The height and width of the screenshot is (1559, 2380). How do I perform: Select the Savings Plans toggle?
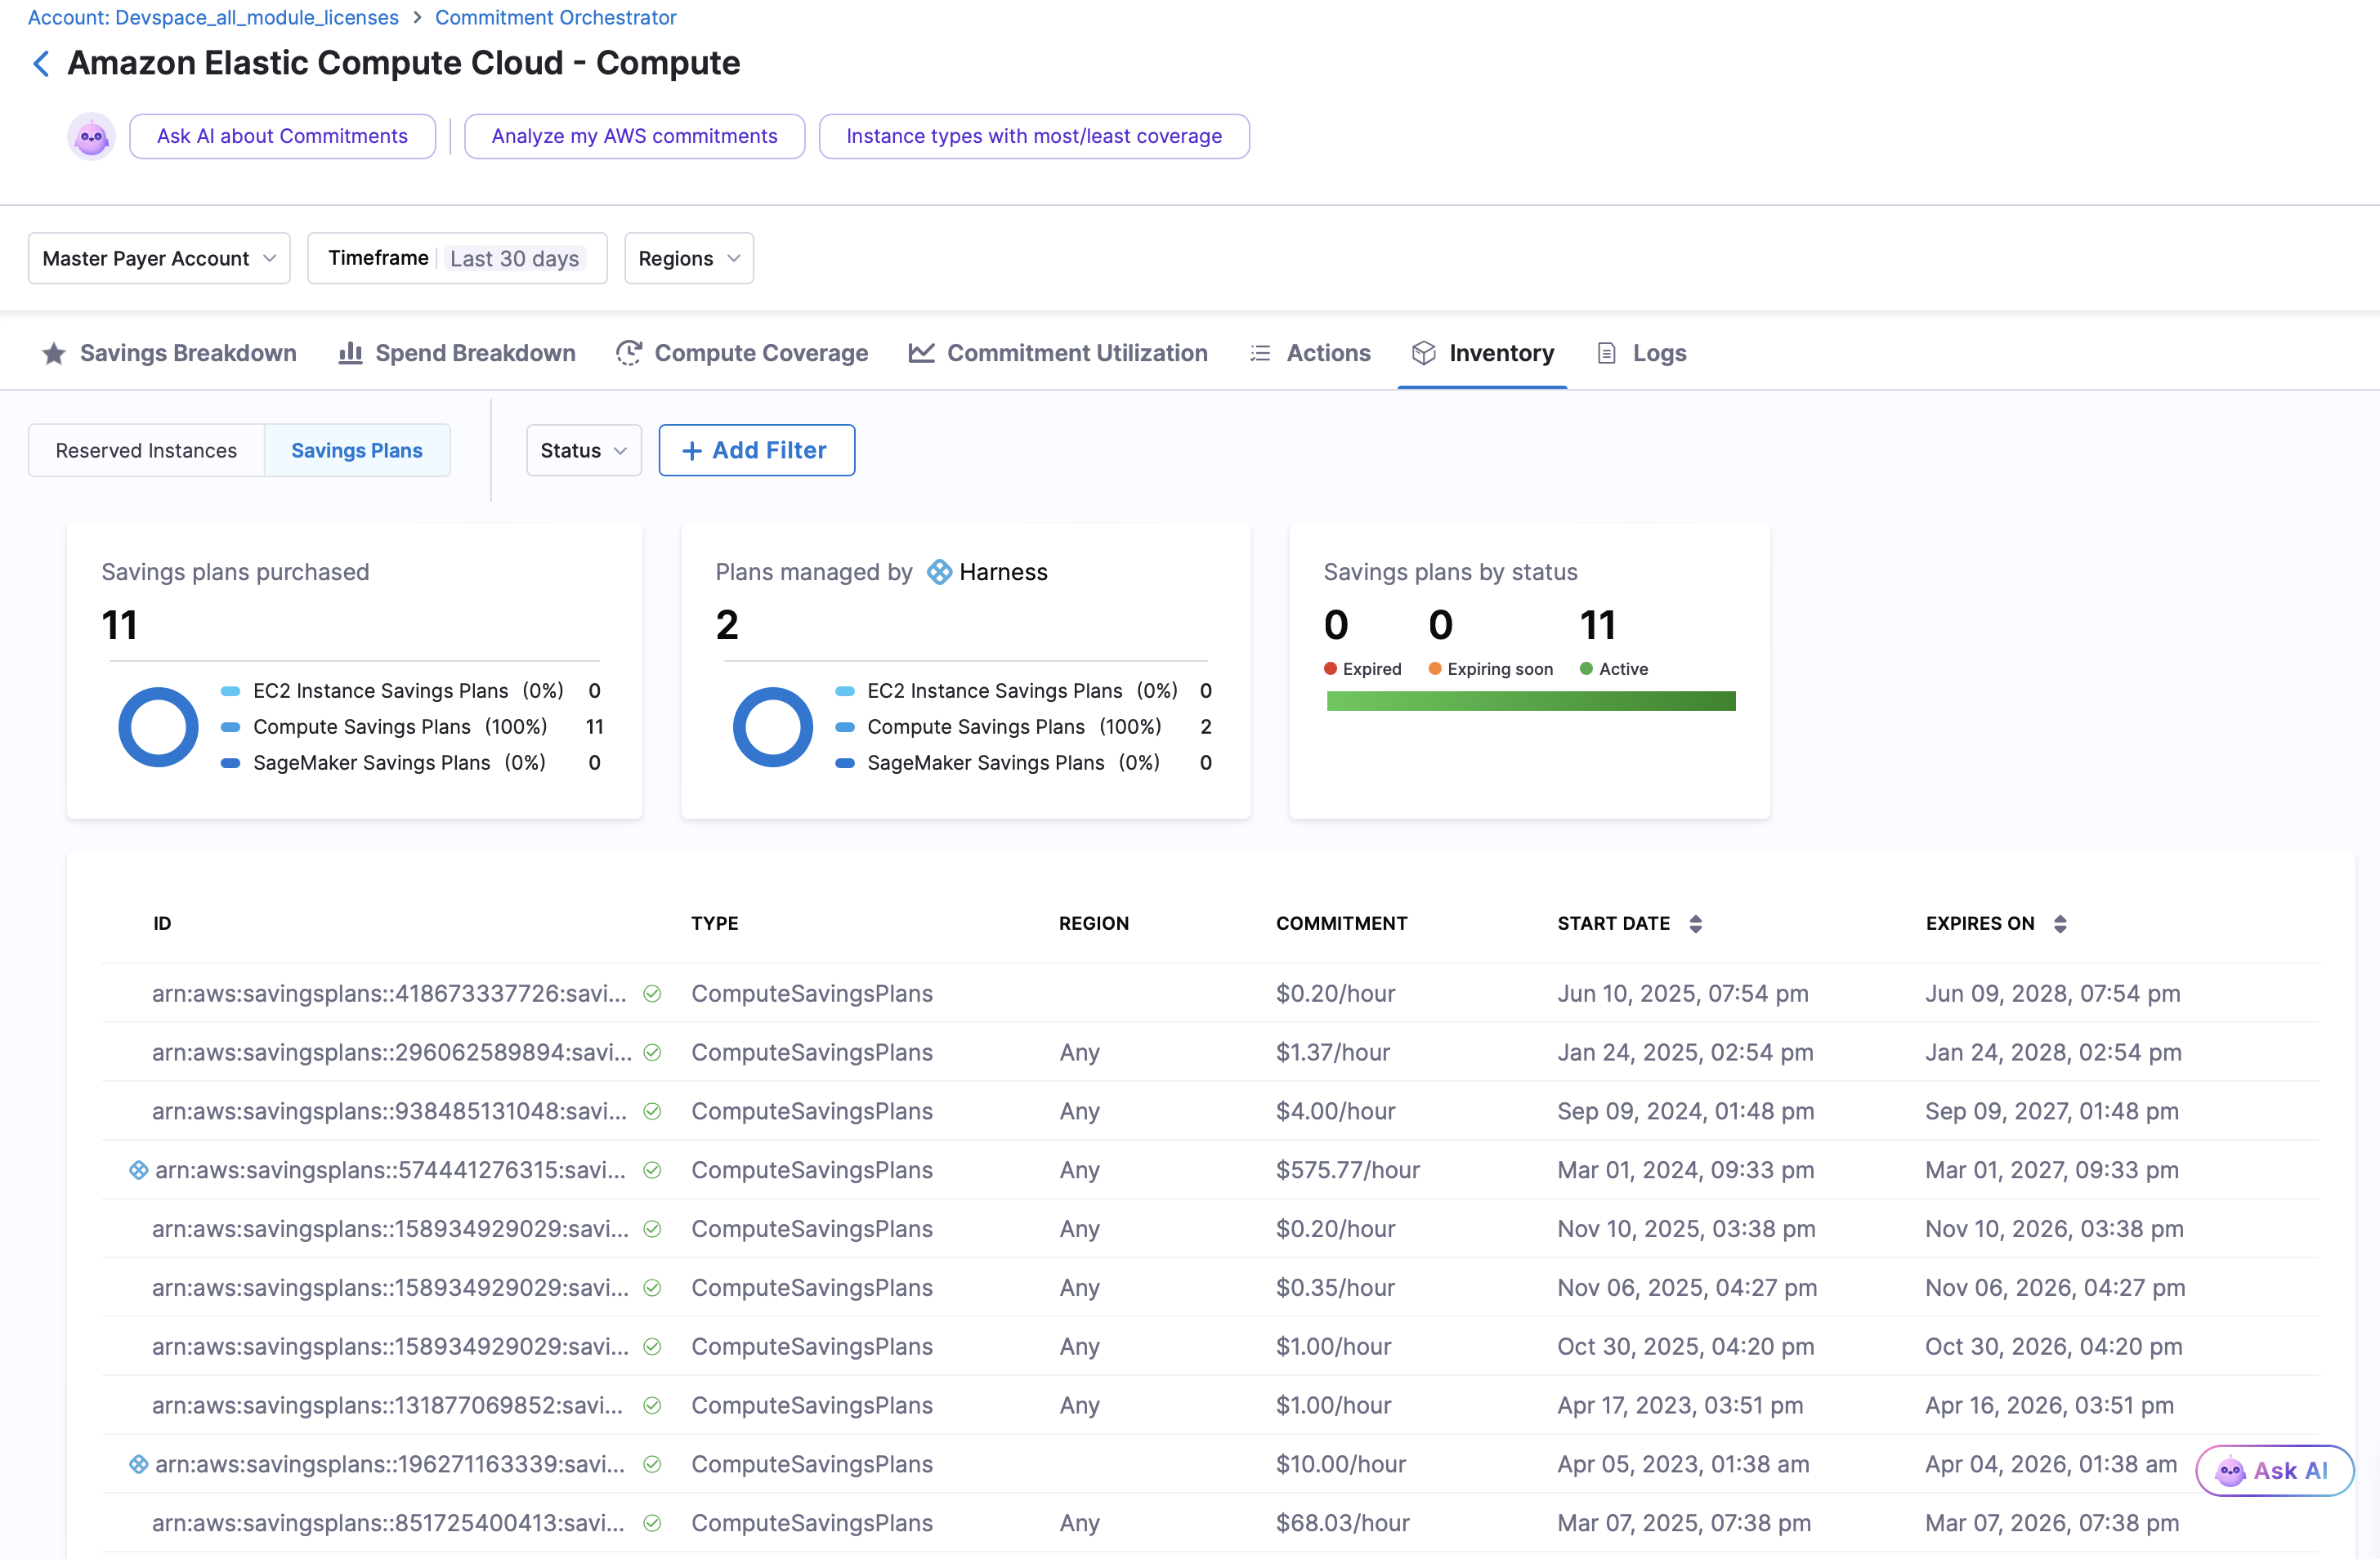(x=357, y=451)
